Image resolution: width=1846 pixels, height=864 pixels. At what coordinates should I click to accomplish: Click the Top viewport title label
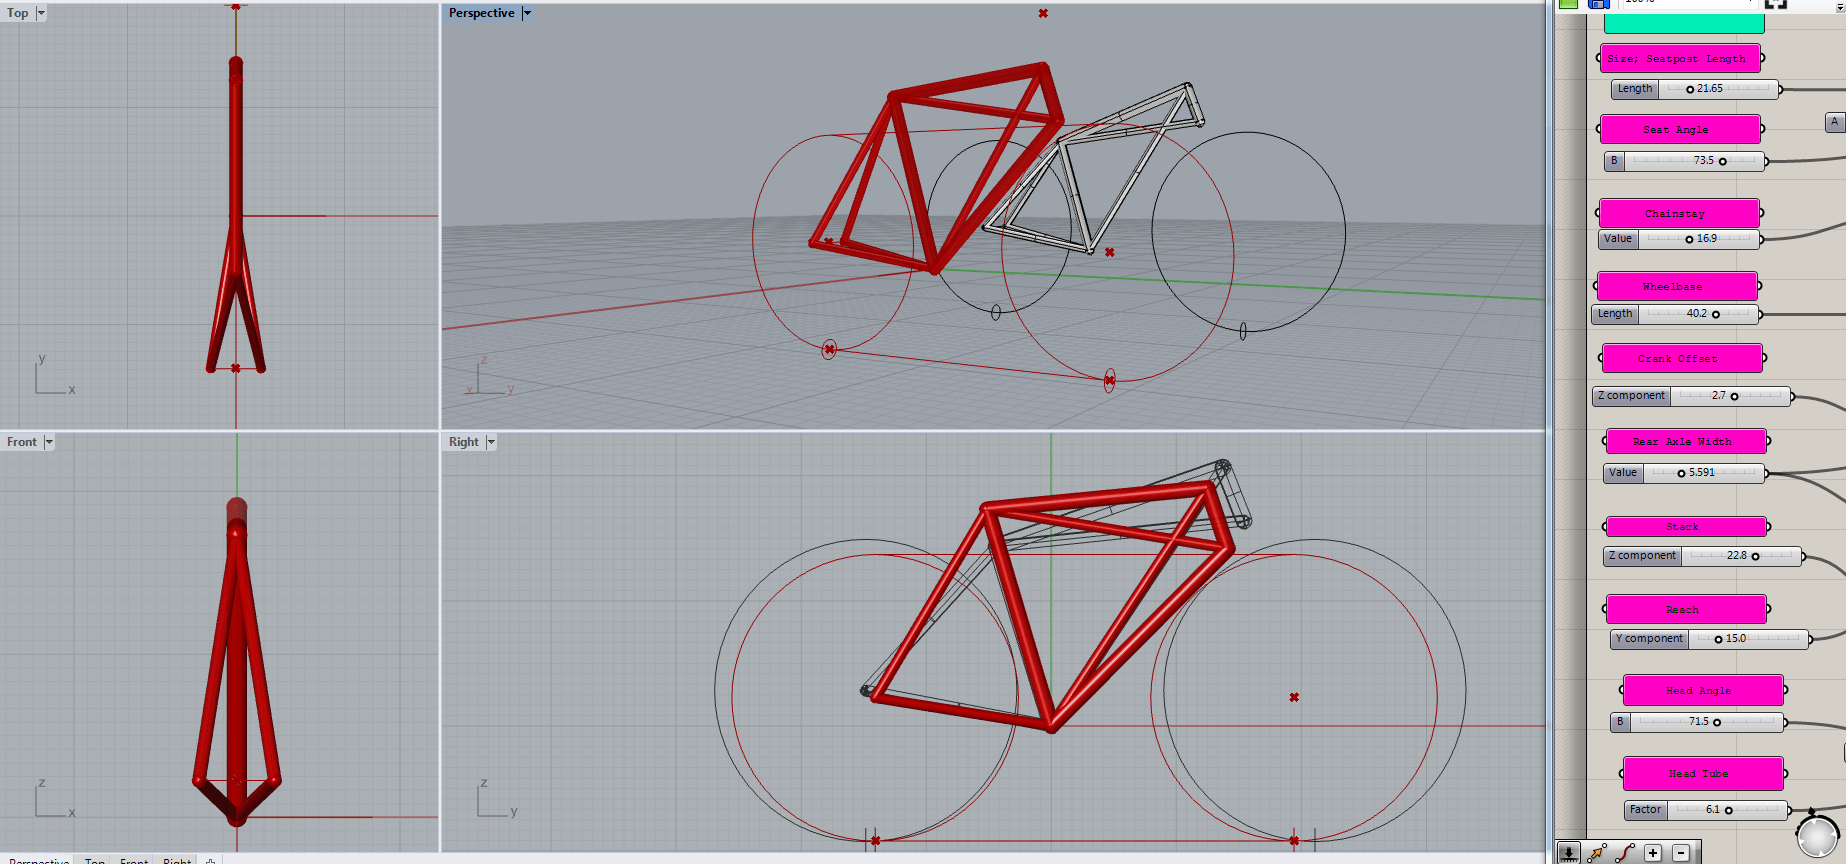point(18,13)
